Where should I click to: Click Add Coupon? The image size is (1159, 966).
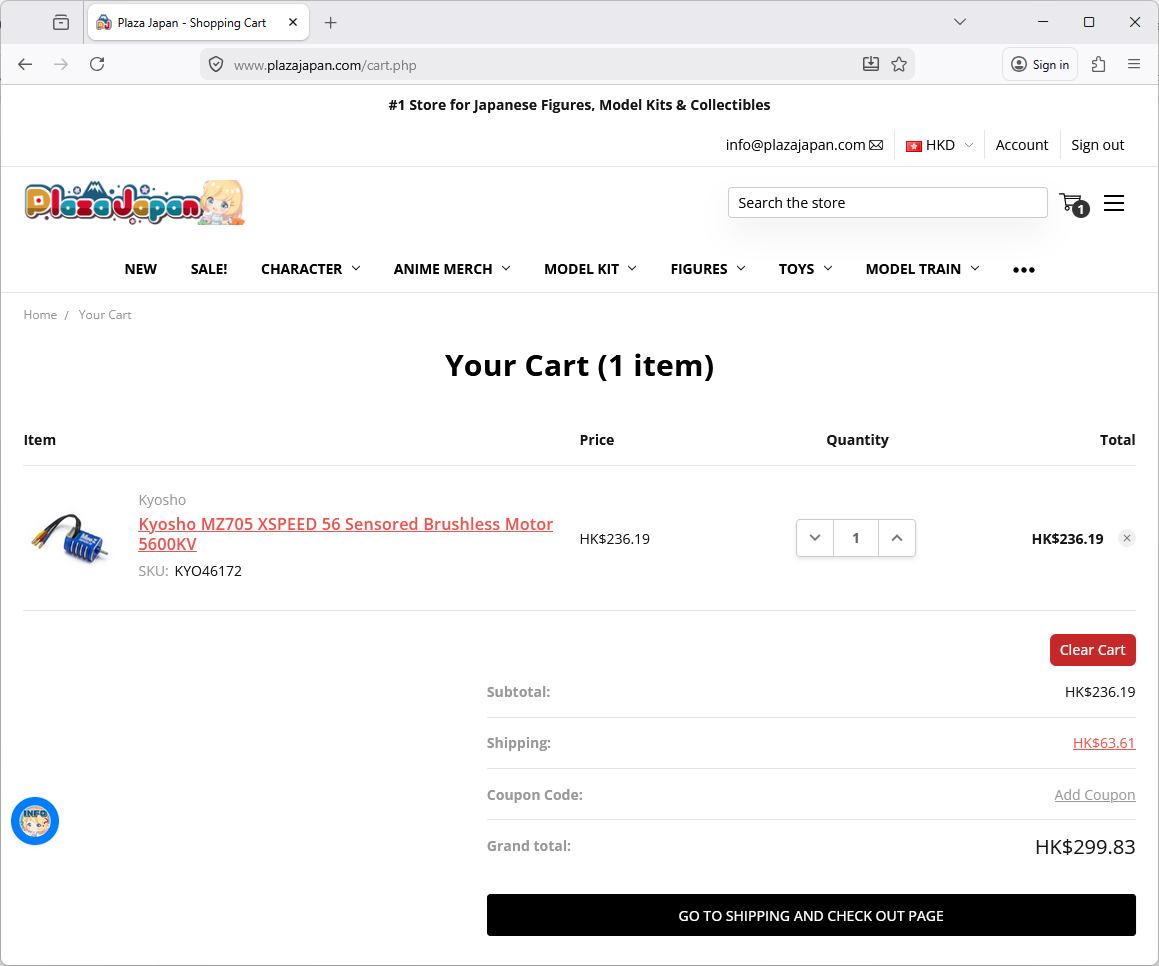coord(1094,795)
